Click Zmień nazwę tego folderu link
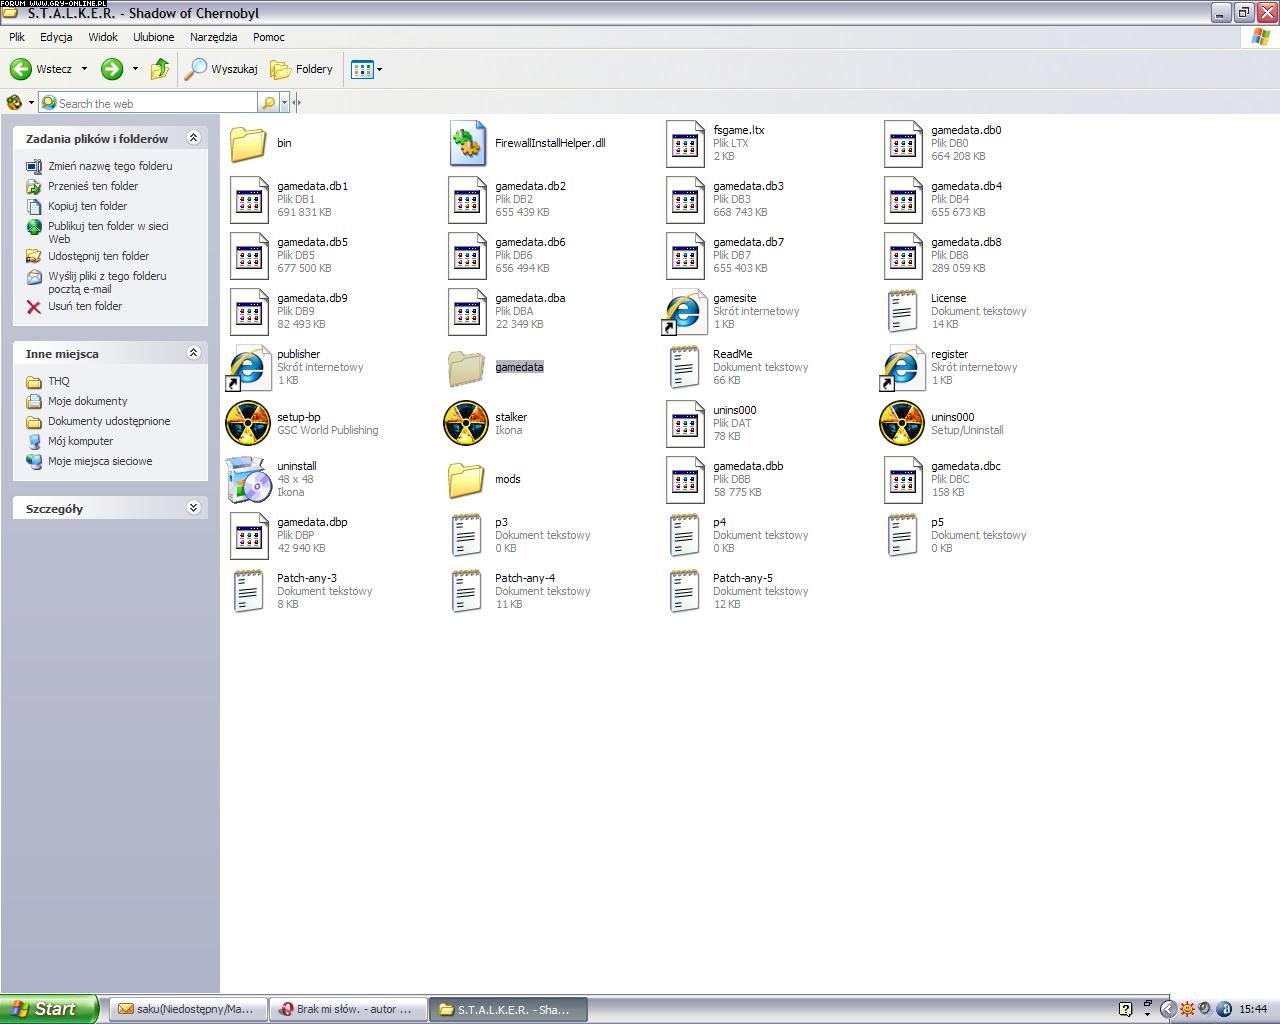The width and height of the screenshot is (1280, 1024). point(110,166)
